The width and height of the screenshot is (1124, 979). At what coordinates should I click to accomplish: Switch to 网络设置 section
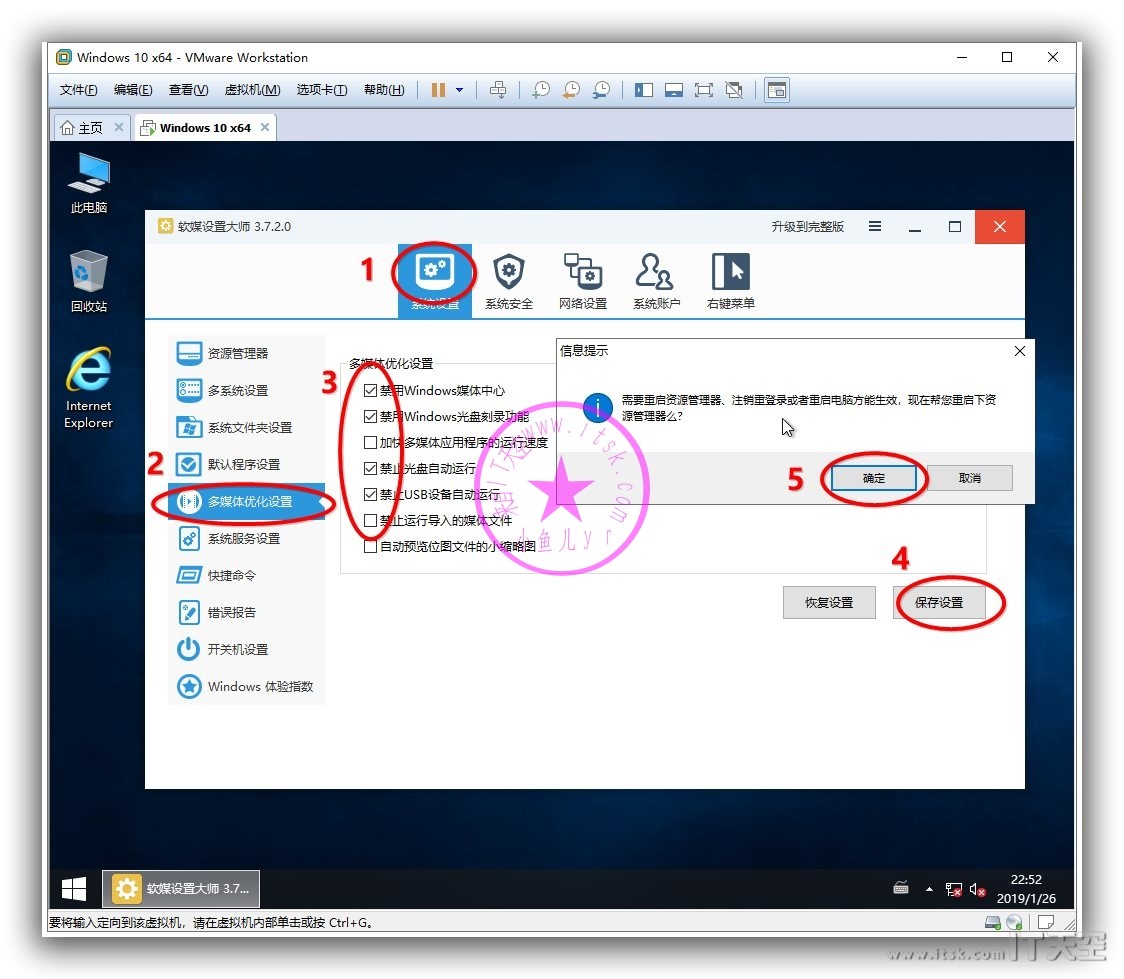click(582, 281)
